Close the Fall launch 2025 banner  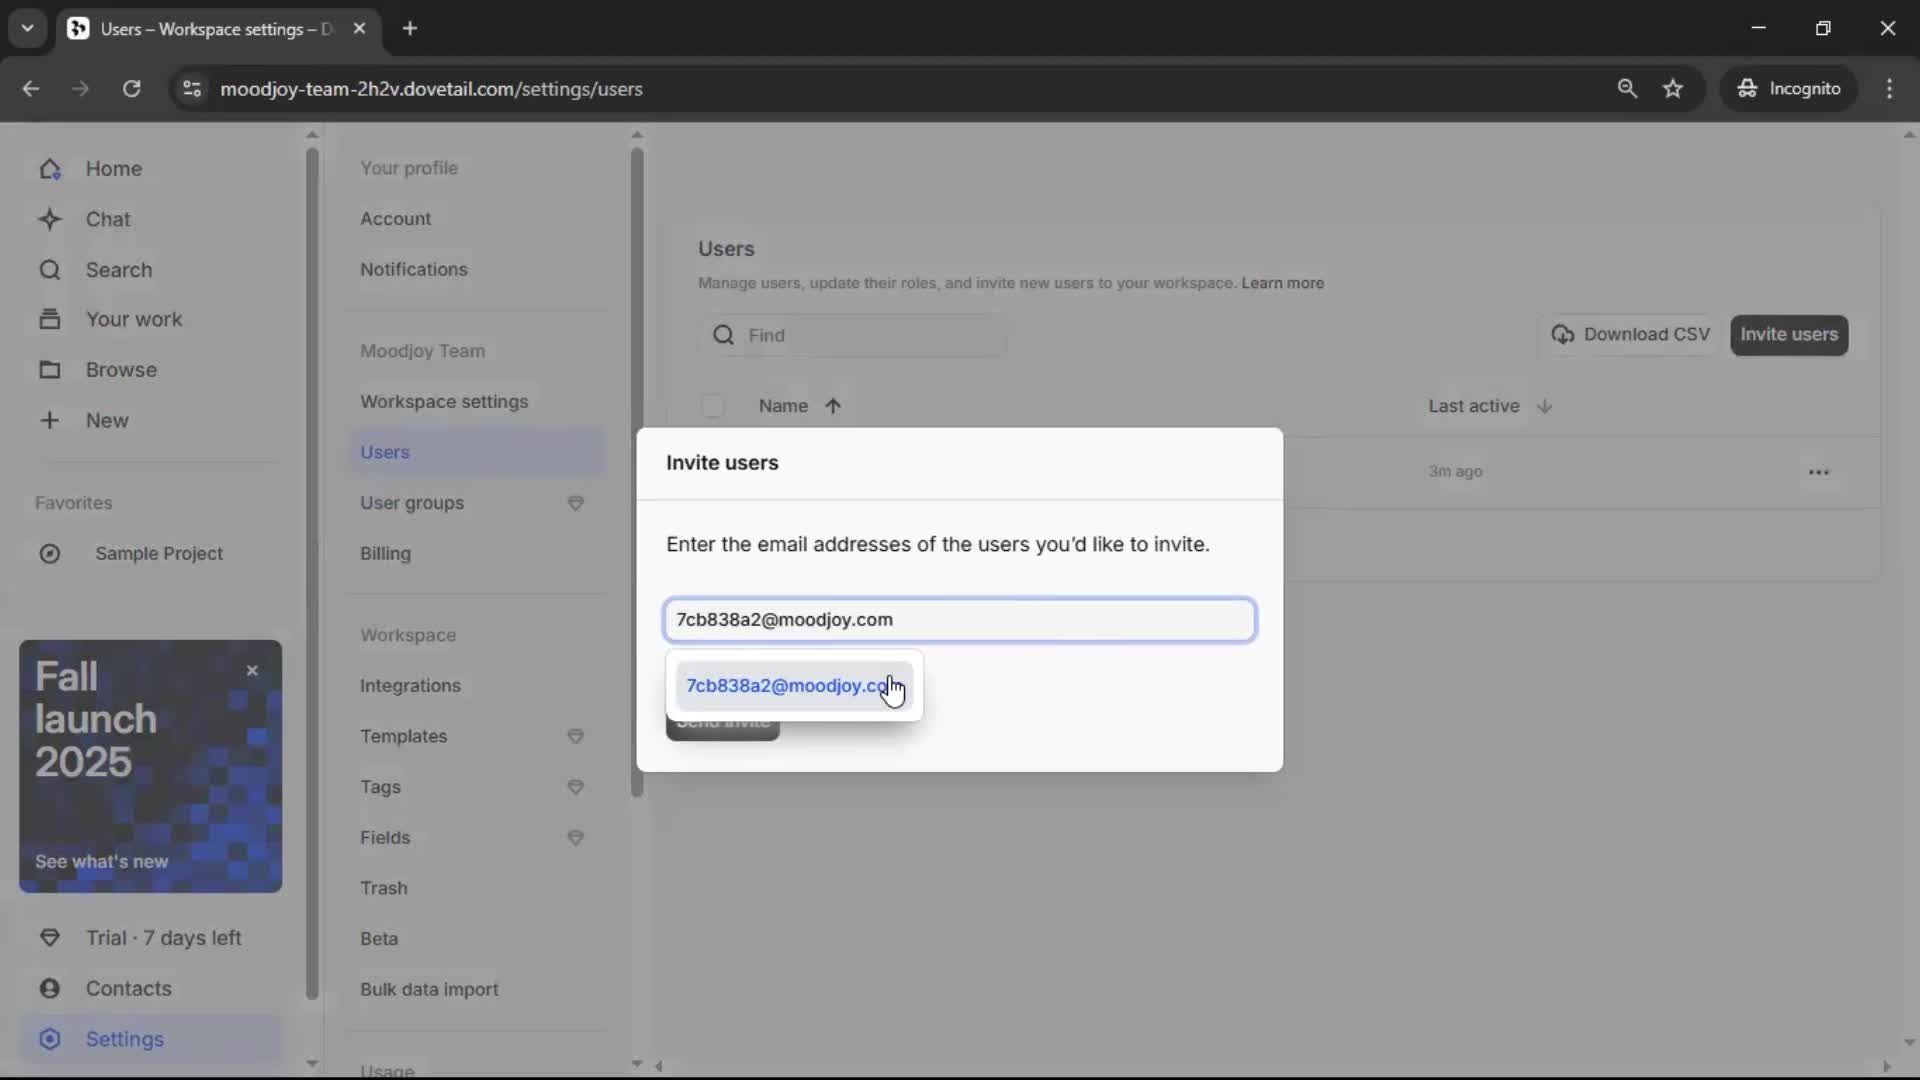[252, 671]
